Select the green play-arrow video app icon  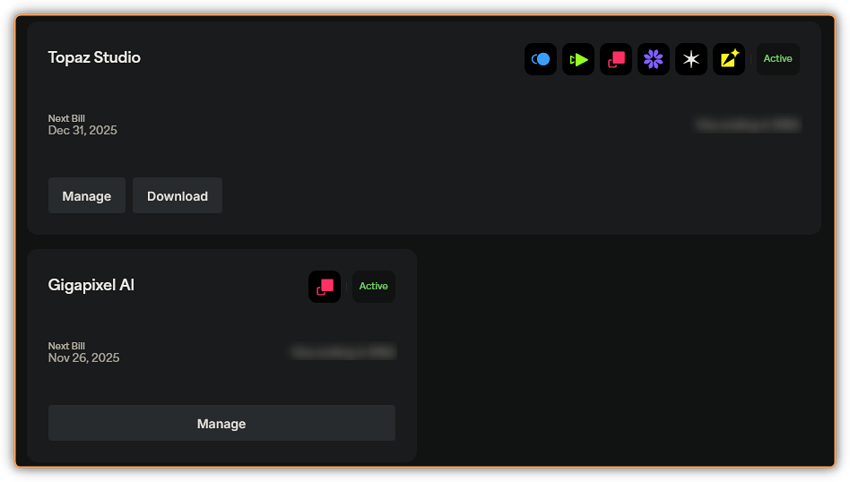tap(578, 59)
